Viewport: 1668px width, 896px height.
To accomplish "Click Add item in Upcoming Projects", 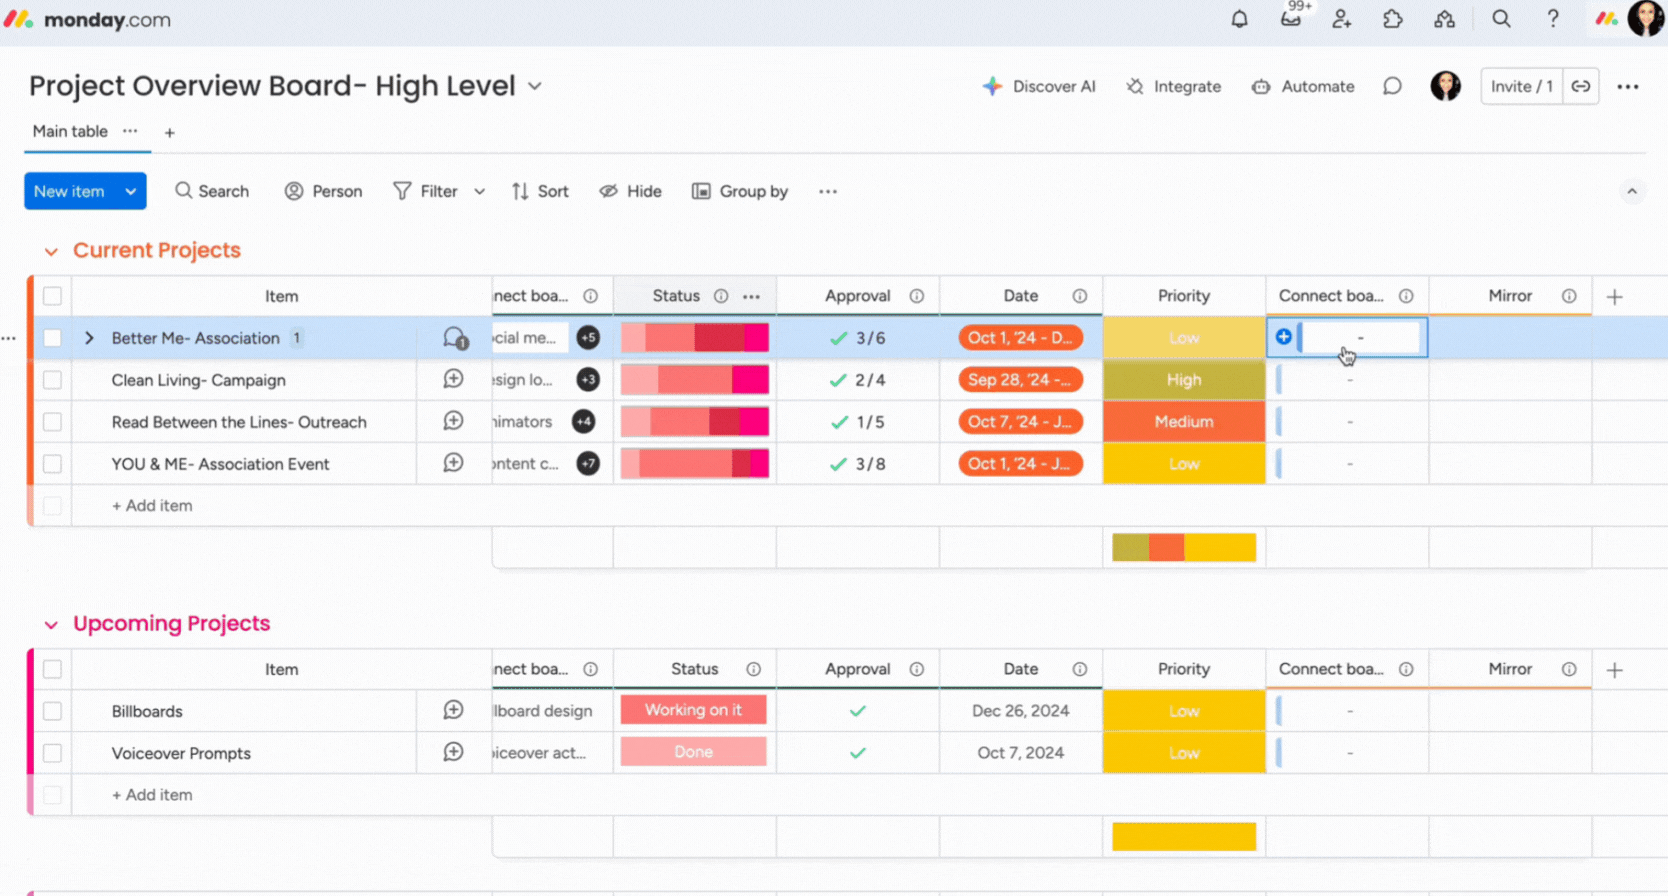I will coord(152,795).
